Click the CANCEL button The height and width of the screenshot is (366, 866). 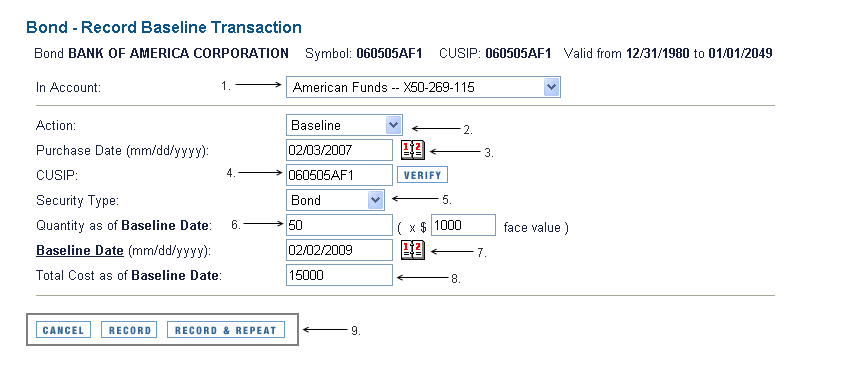(x=64, y=330)
